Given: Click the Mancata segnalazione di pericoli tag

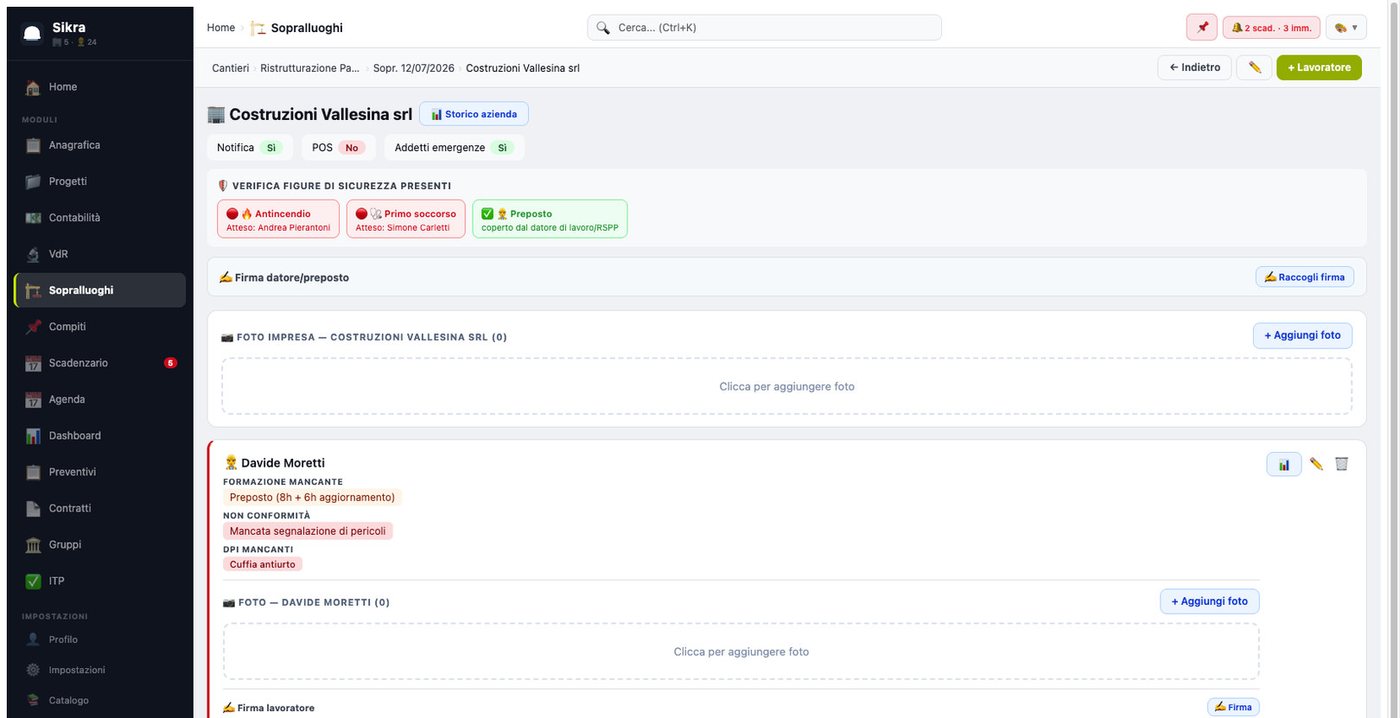Looking at the screenshot, I should 308,531.
